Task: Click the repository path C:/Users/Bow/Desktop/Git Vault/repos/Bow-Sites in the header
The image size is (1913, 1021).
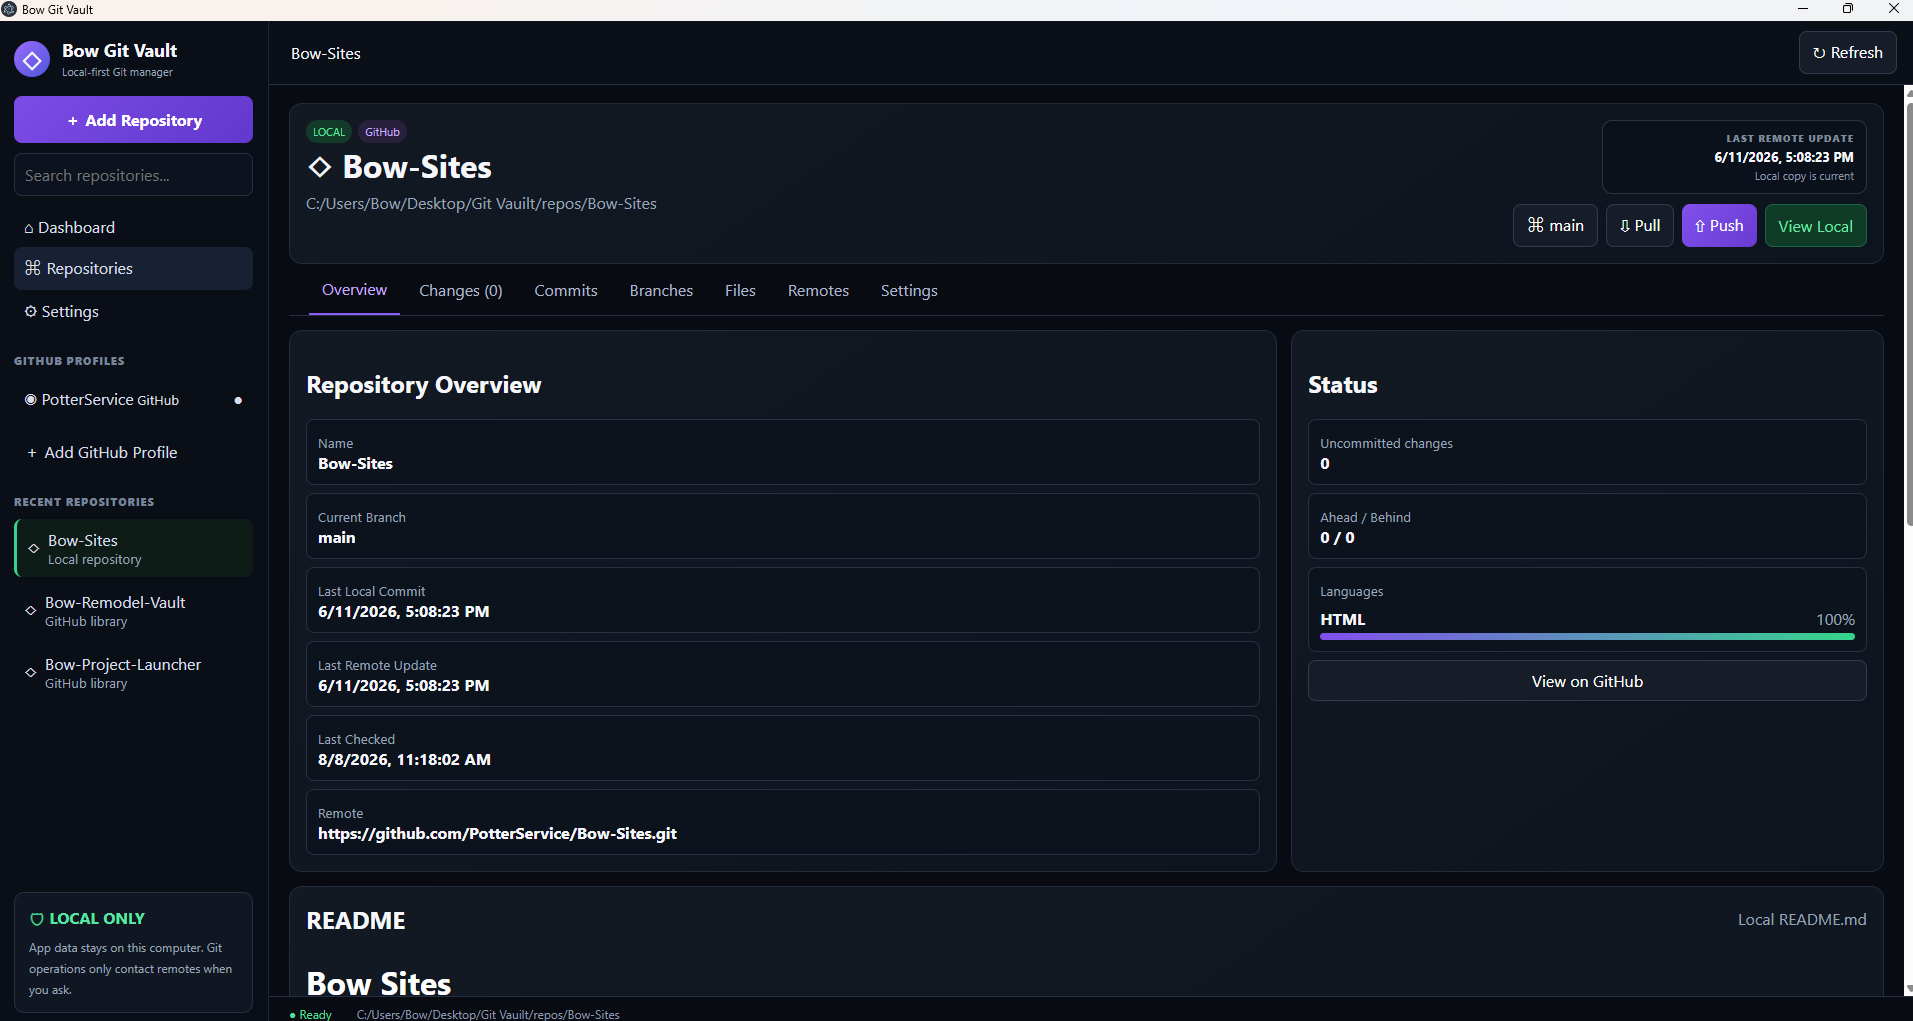Action: click(x=481, y=204)
